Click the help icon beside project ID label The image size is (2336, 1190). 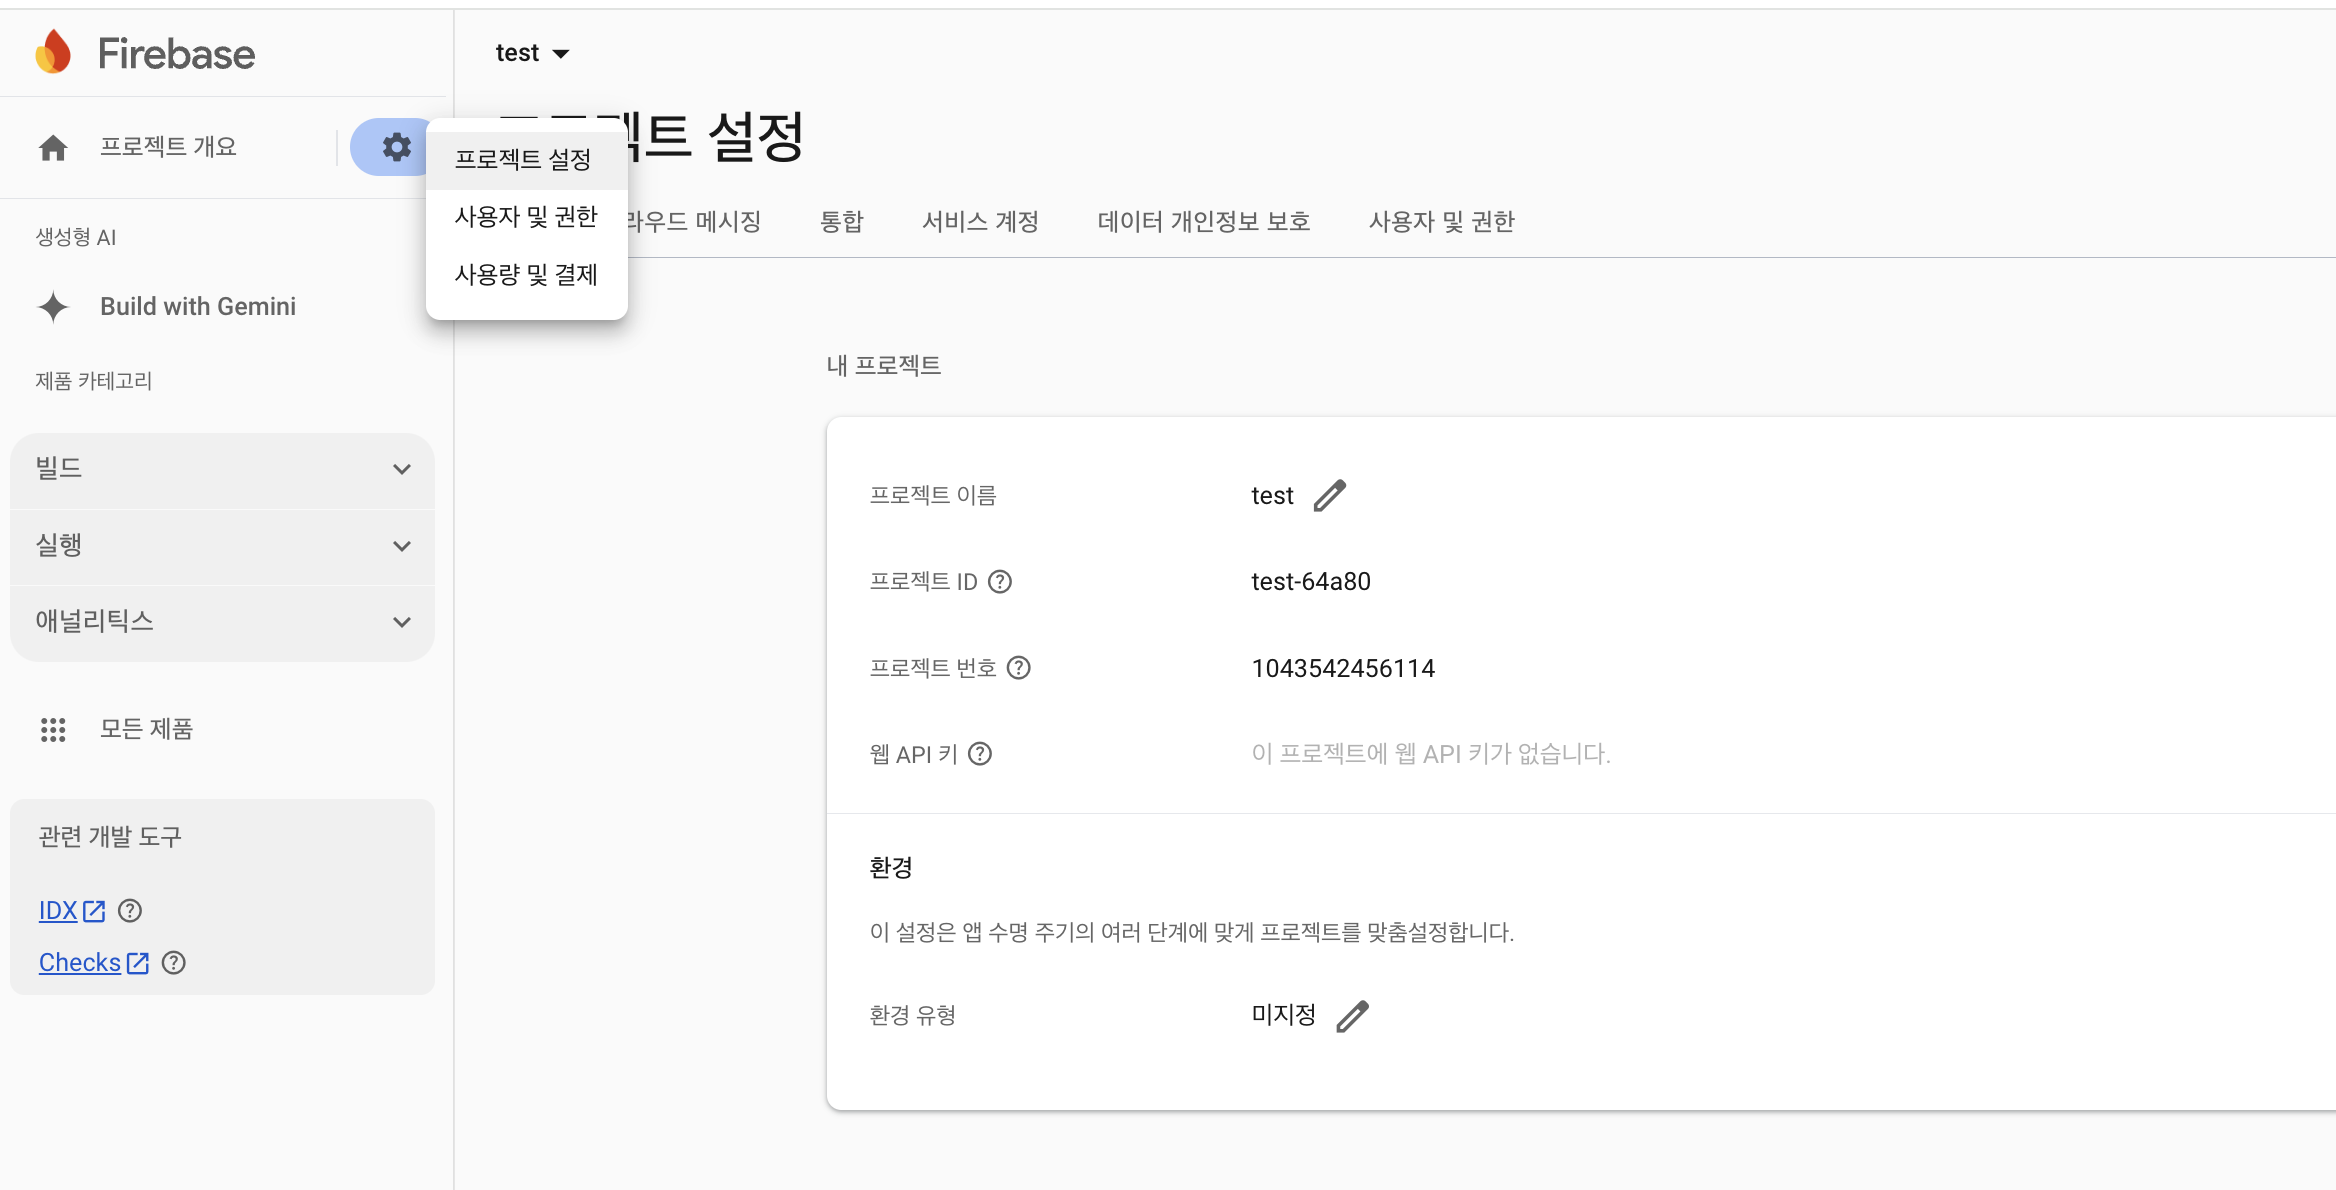point(1000,582)
